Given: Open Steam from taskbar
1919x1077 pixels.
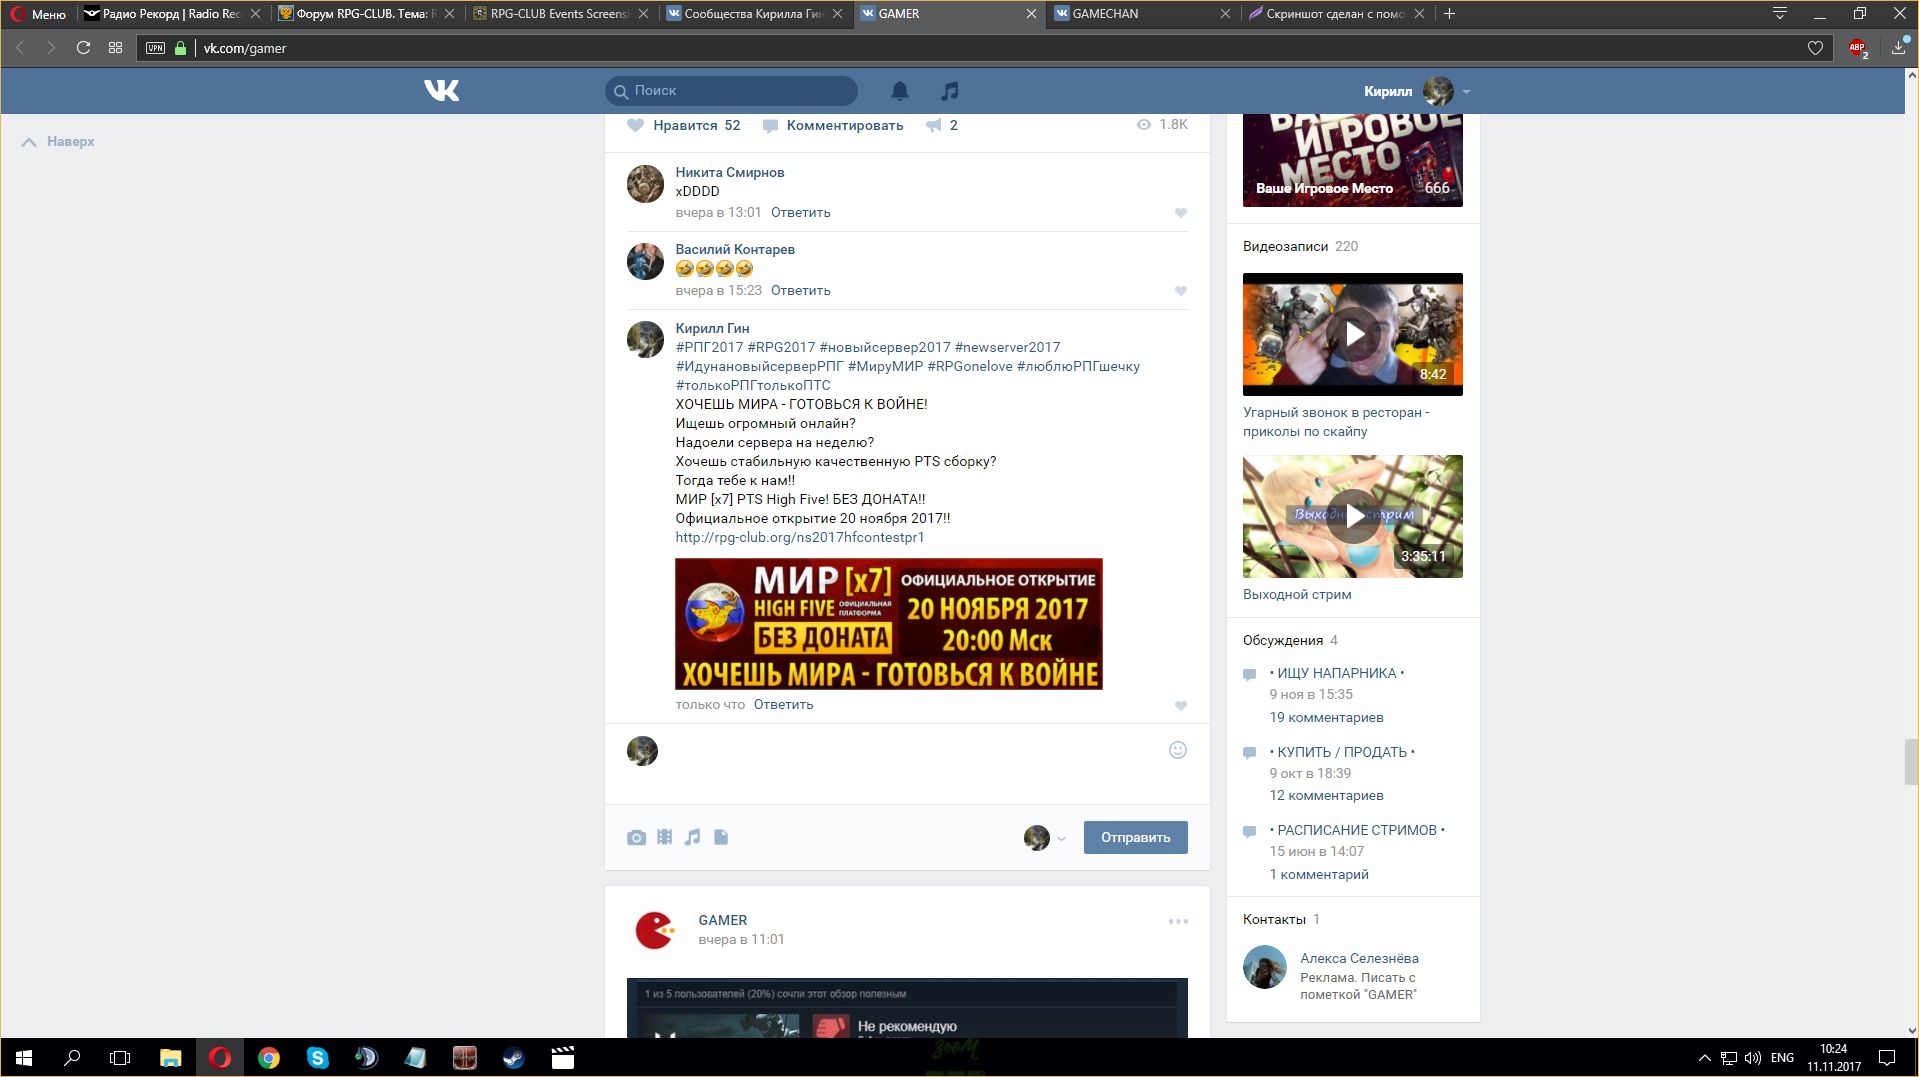Looking at the screenshot, I should pos(513,1058).
